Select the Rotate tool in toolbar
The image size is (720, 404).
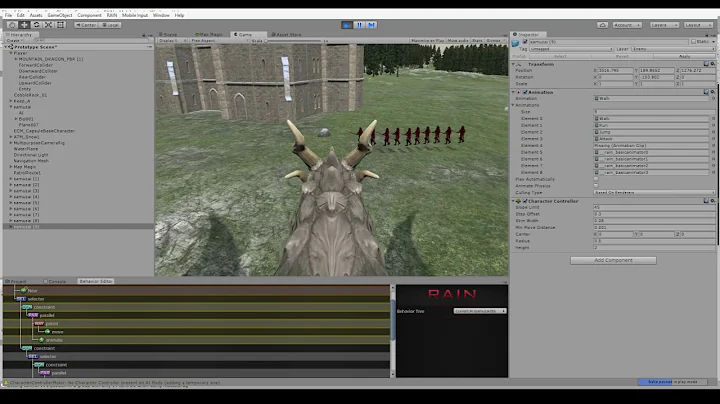[36, 25]
